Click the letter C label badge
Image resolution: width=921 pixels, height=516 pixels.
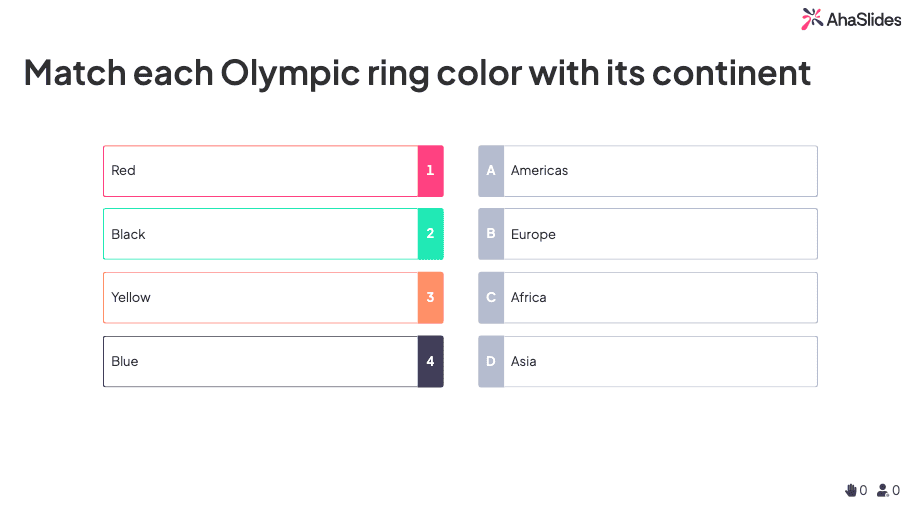(x=491, y=298)
